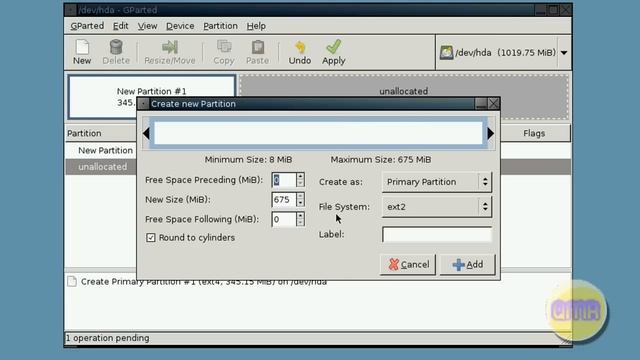Click the Free Space Following spinner arrows
This screenshot has width=640, height=360.
point(300,219)
